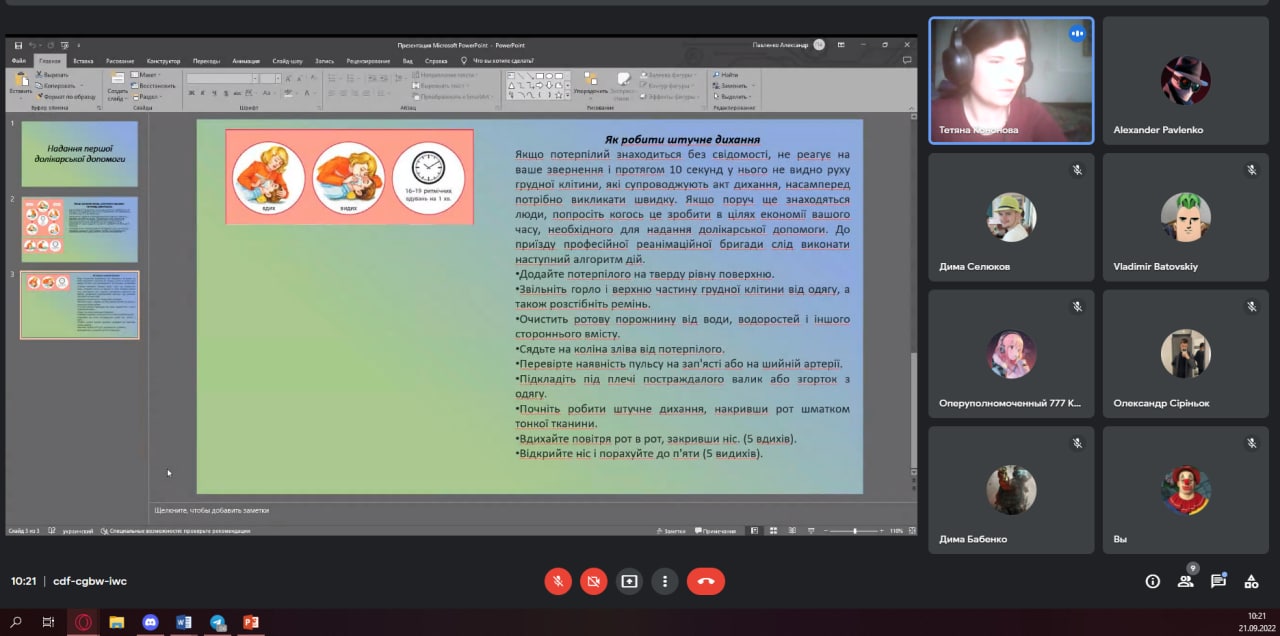This screenshot has width=1280, height=636.
Task: Open more options in meeting controls
Action: (x=665, y=581)
